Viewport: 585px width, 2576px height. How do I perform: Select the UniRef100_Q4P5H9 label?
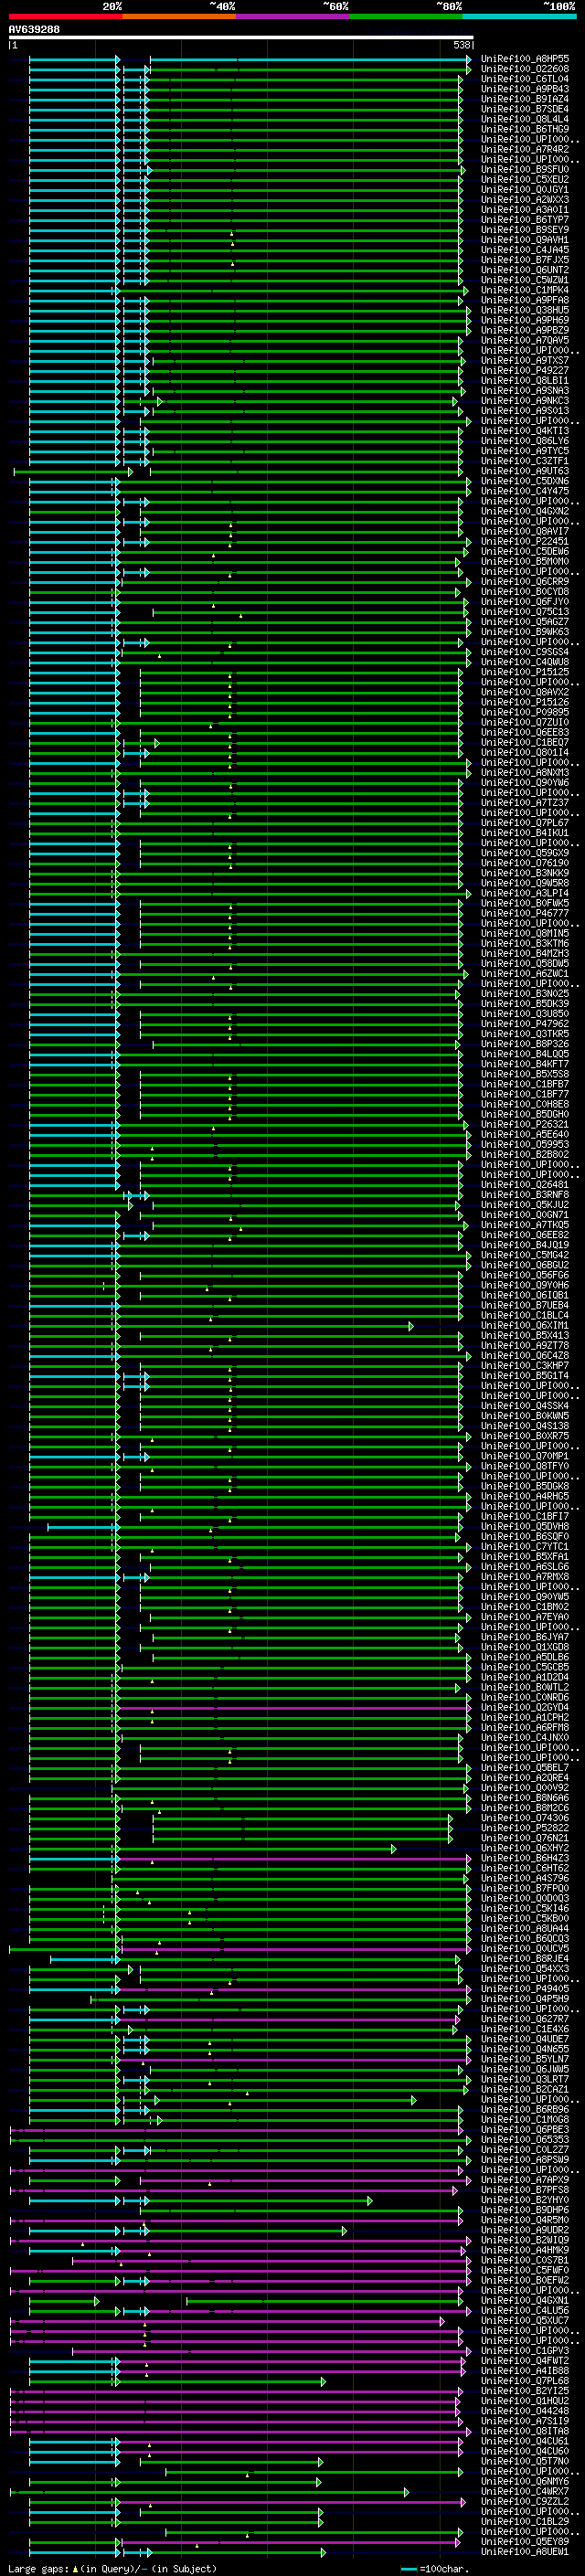tap(525, 2000)
